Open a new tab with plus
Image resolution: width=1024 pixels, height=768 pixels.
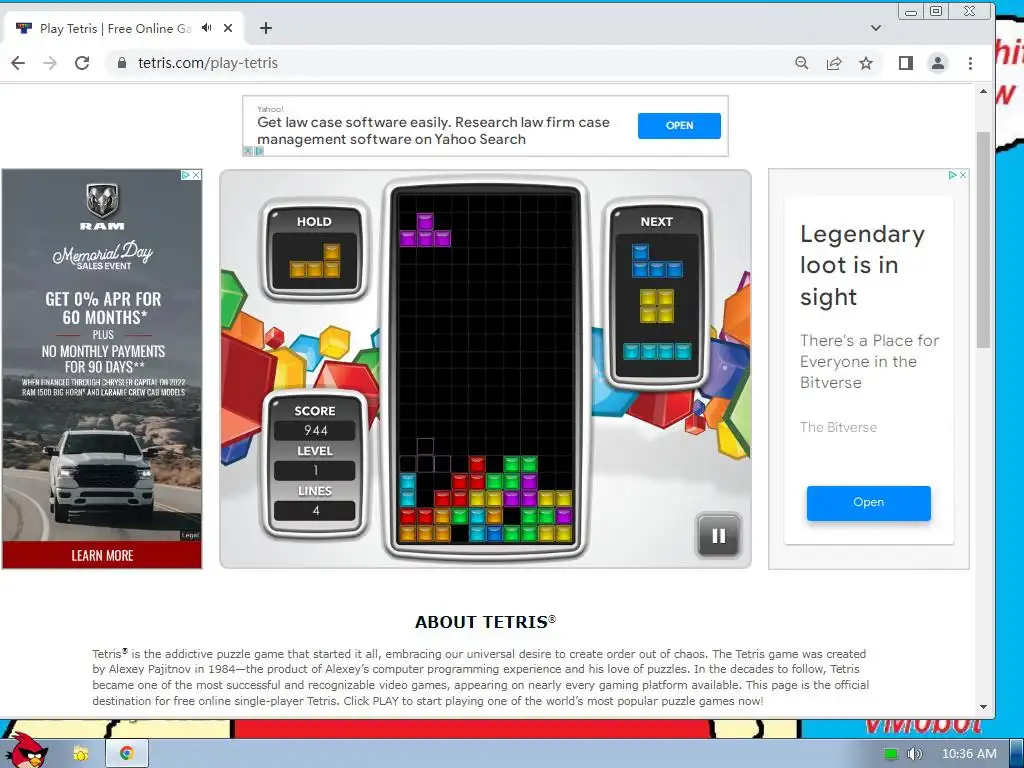(266, 28)
